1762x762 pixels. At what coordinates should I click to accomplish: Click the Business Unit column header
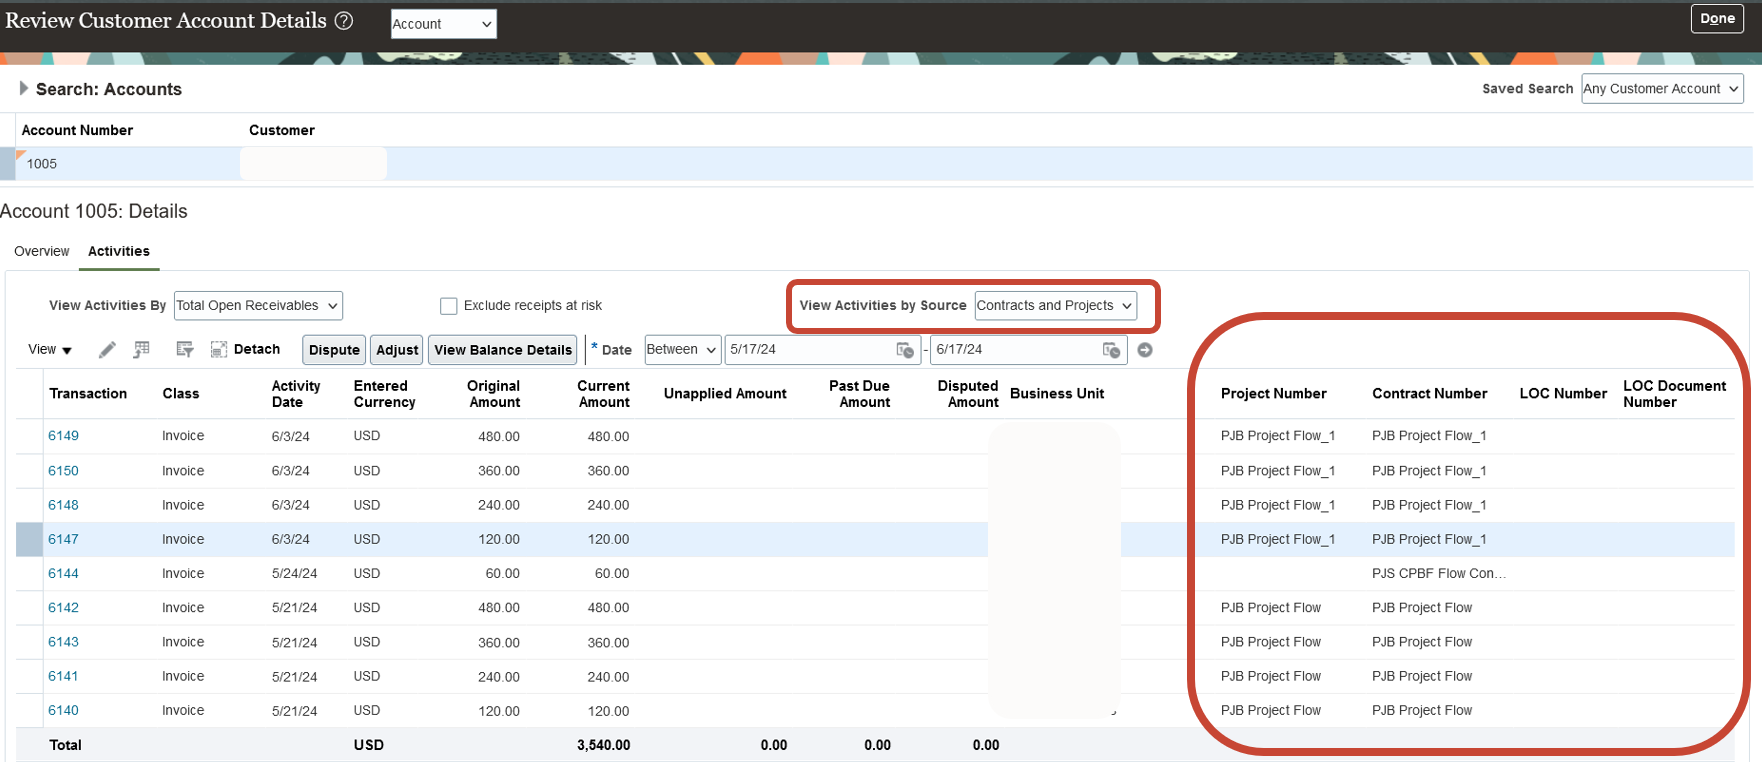point(1057,394)
